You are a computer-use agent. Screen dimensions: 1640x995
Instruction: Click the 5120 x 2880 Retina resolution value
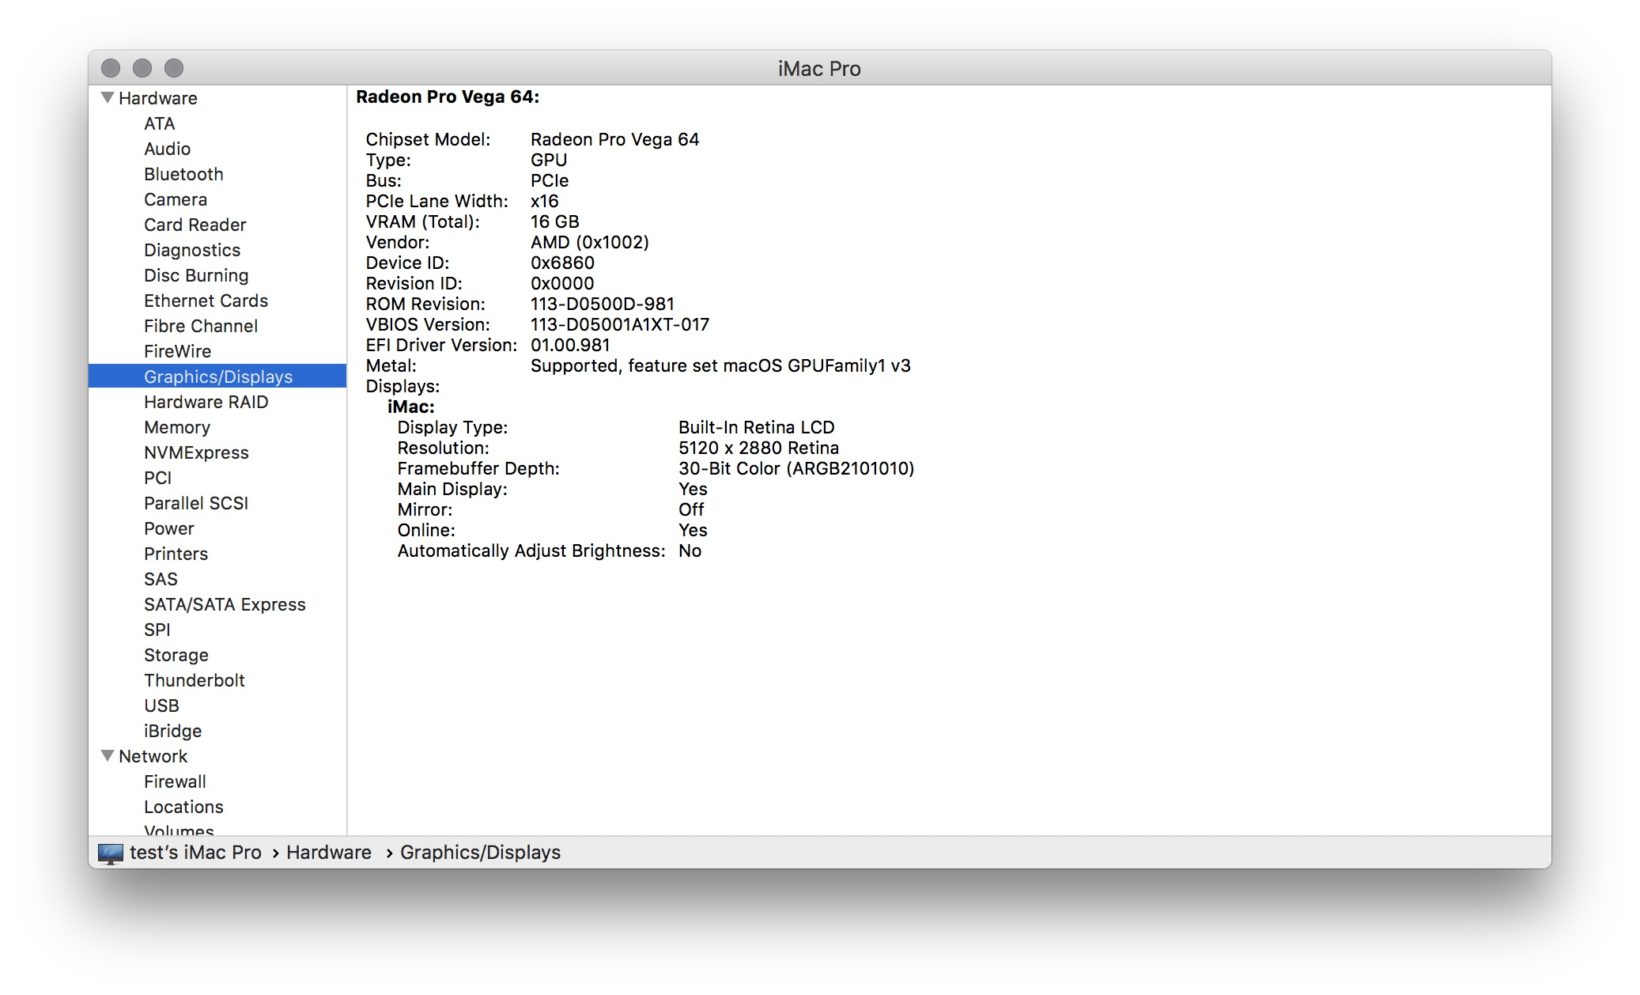(x=758, y=448)
